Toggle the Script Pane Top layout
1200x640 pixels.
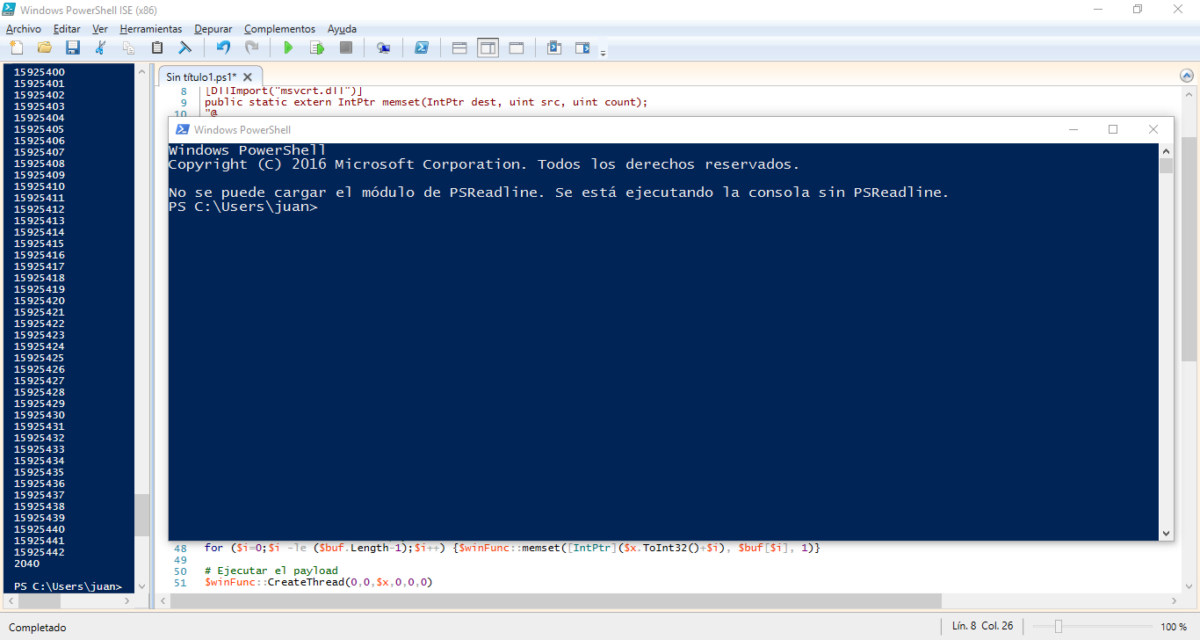coord(458,47)
